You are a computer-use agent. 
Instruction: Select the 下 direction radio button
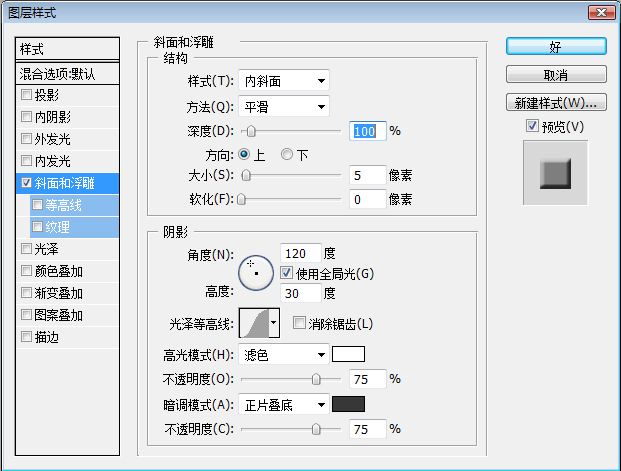[287, 154]
